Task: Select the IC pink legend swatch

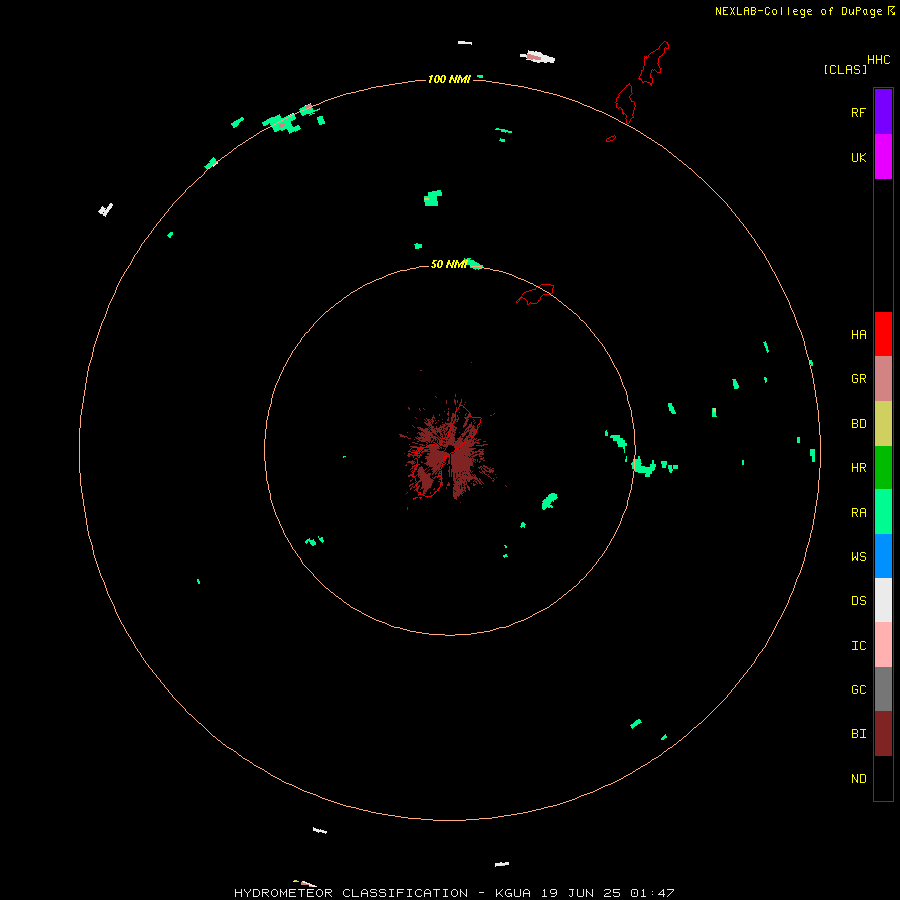Action: 883,645
